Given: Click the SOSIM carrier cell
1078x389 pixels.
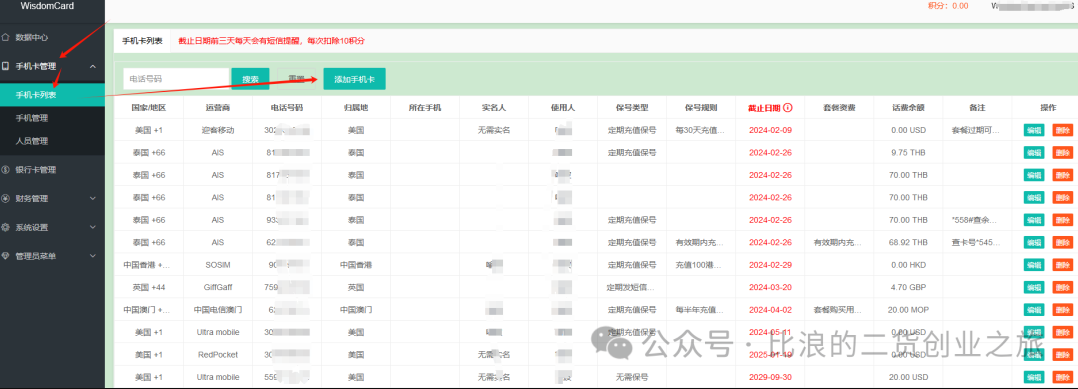Looking at the screenshot, I should [x=218, y=265].
